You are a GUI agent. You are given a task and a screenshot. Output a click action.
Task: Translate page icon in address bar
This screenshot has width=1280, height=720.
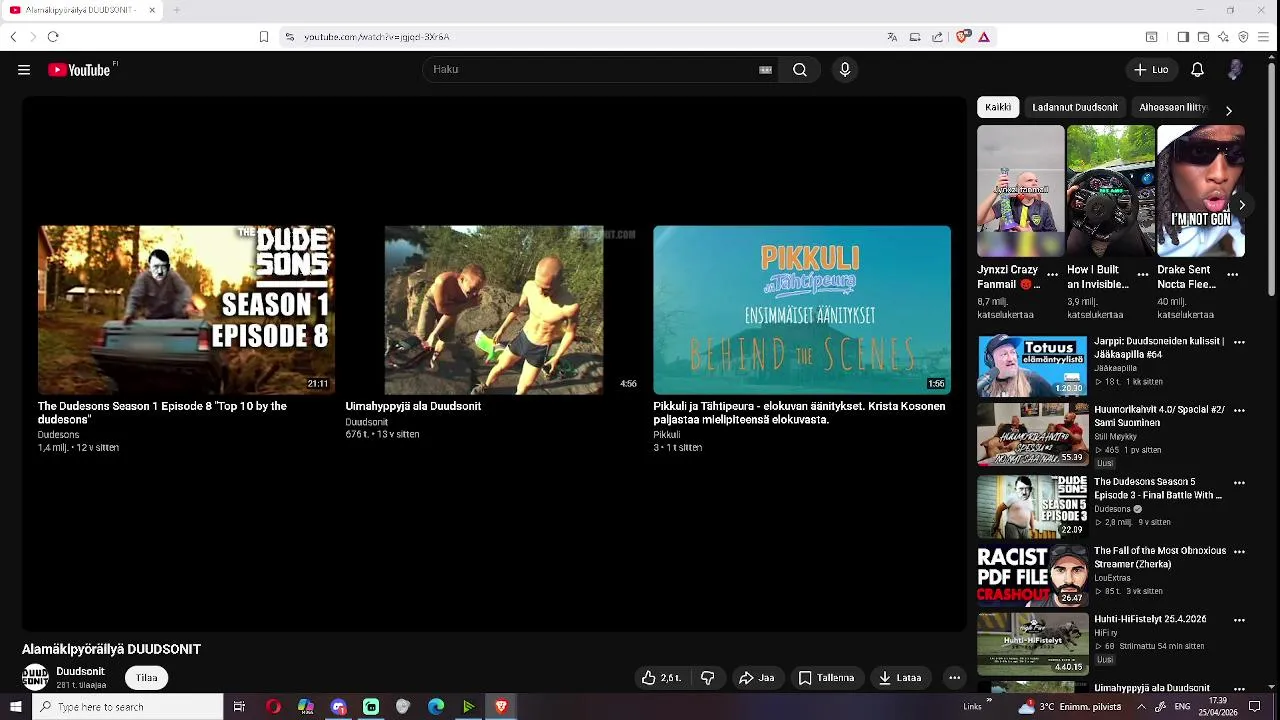tap(892, 37)
